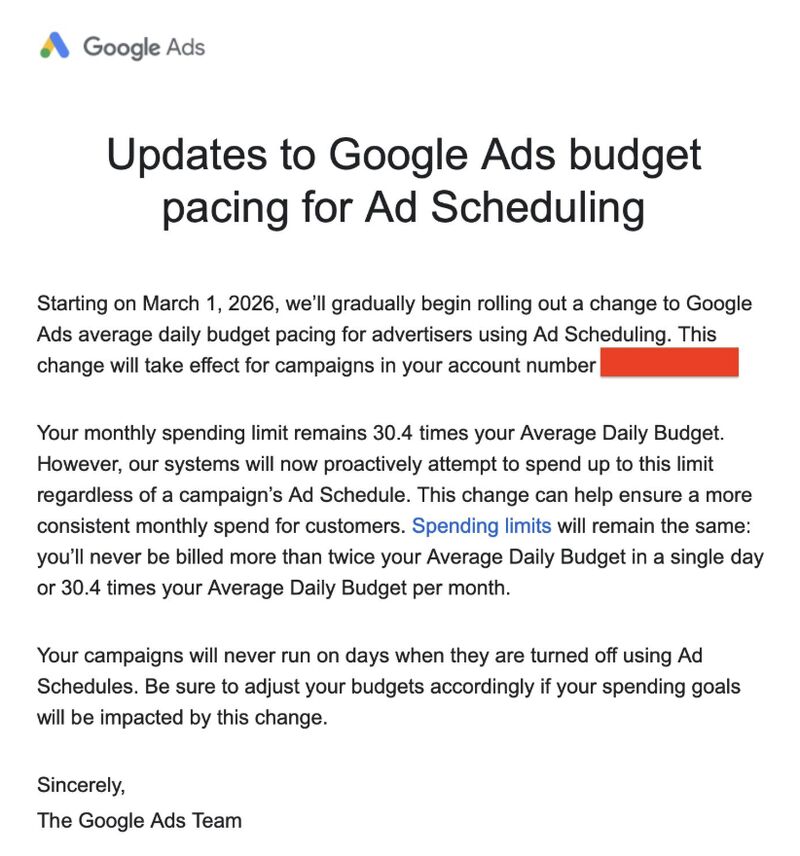Click the Google Ads triangle logo icon
This screenshot has width=800, height=856.
click(54, 46)
